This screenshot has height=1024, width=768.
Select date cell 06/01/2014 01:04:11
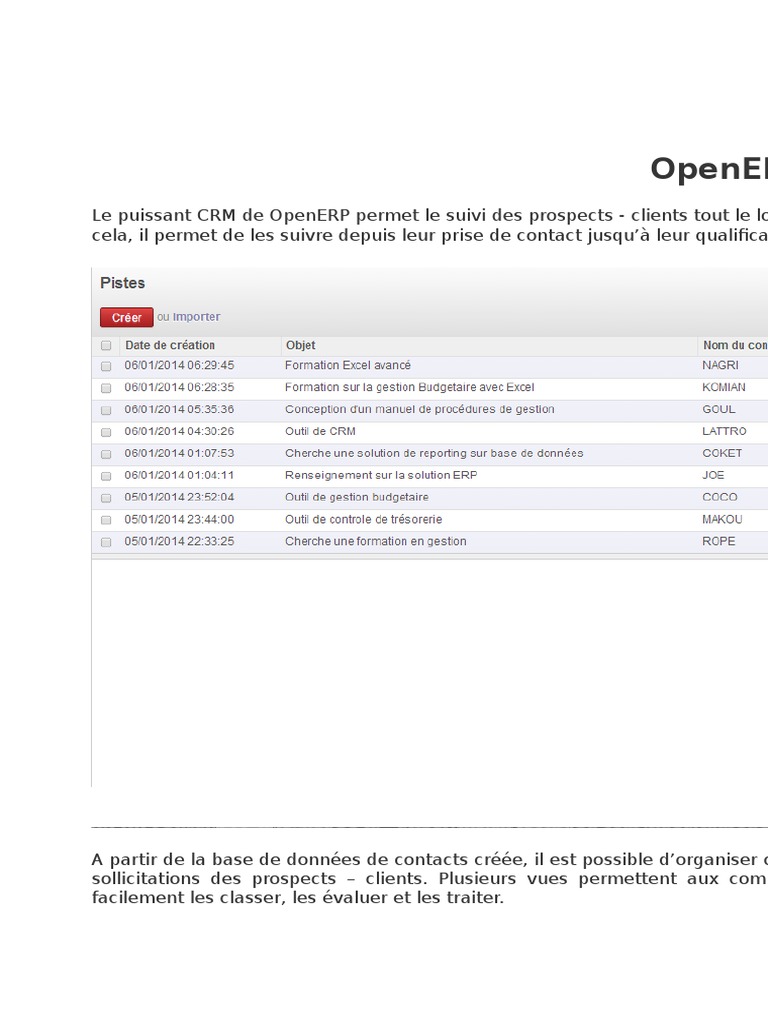point(179,475)
